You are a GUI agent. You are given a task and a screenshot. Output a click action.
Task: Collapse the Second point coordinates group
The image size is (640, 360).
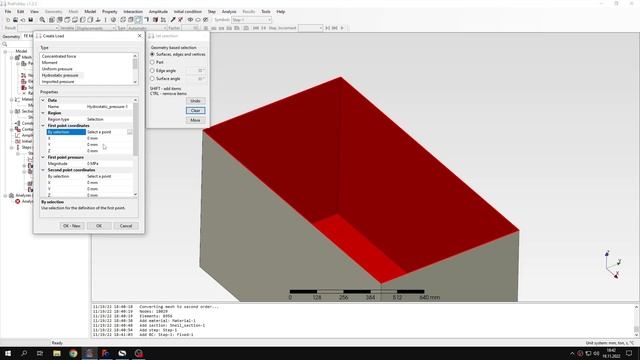pyautogui.click(x=43, y=170)
